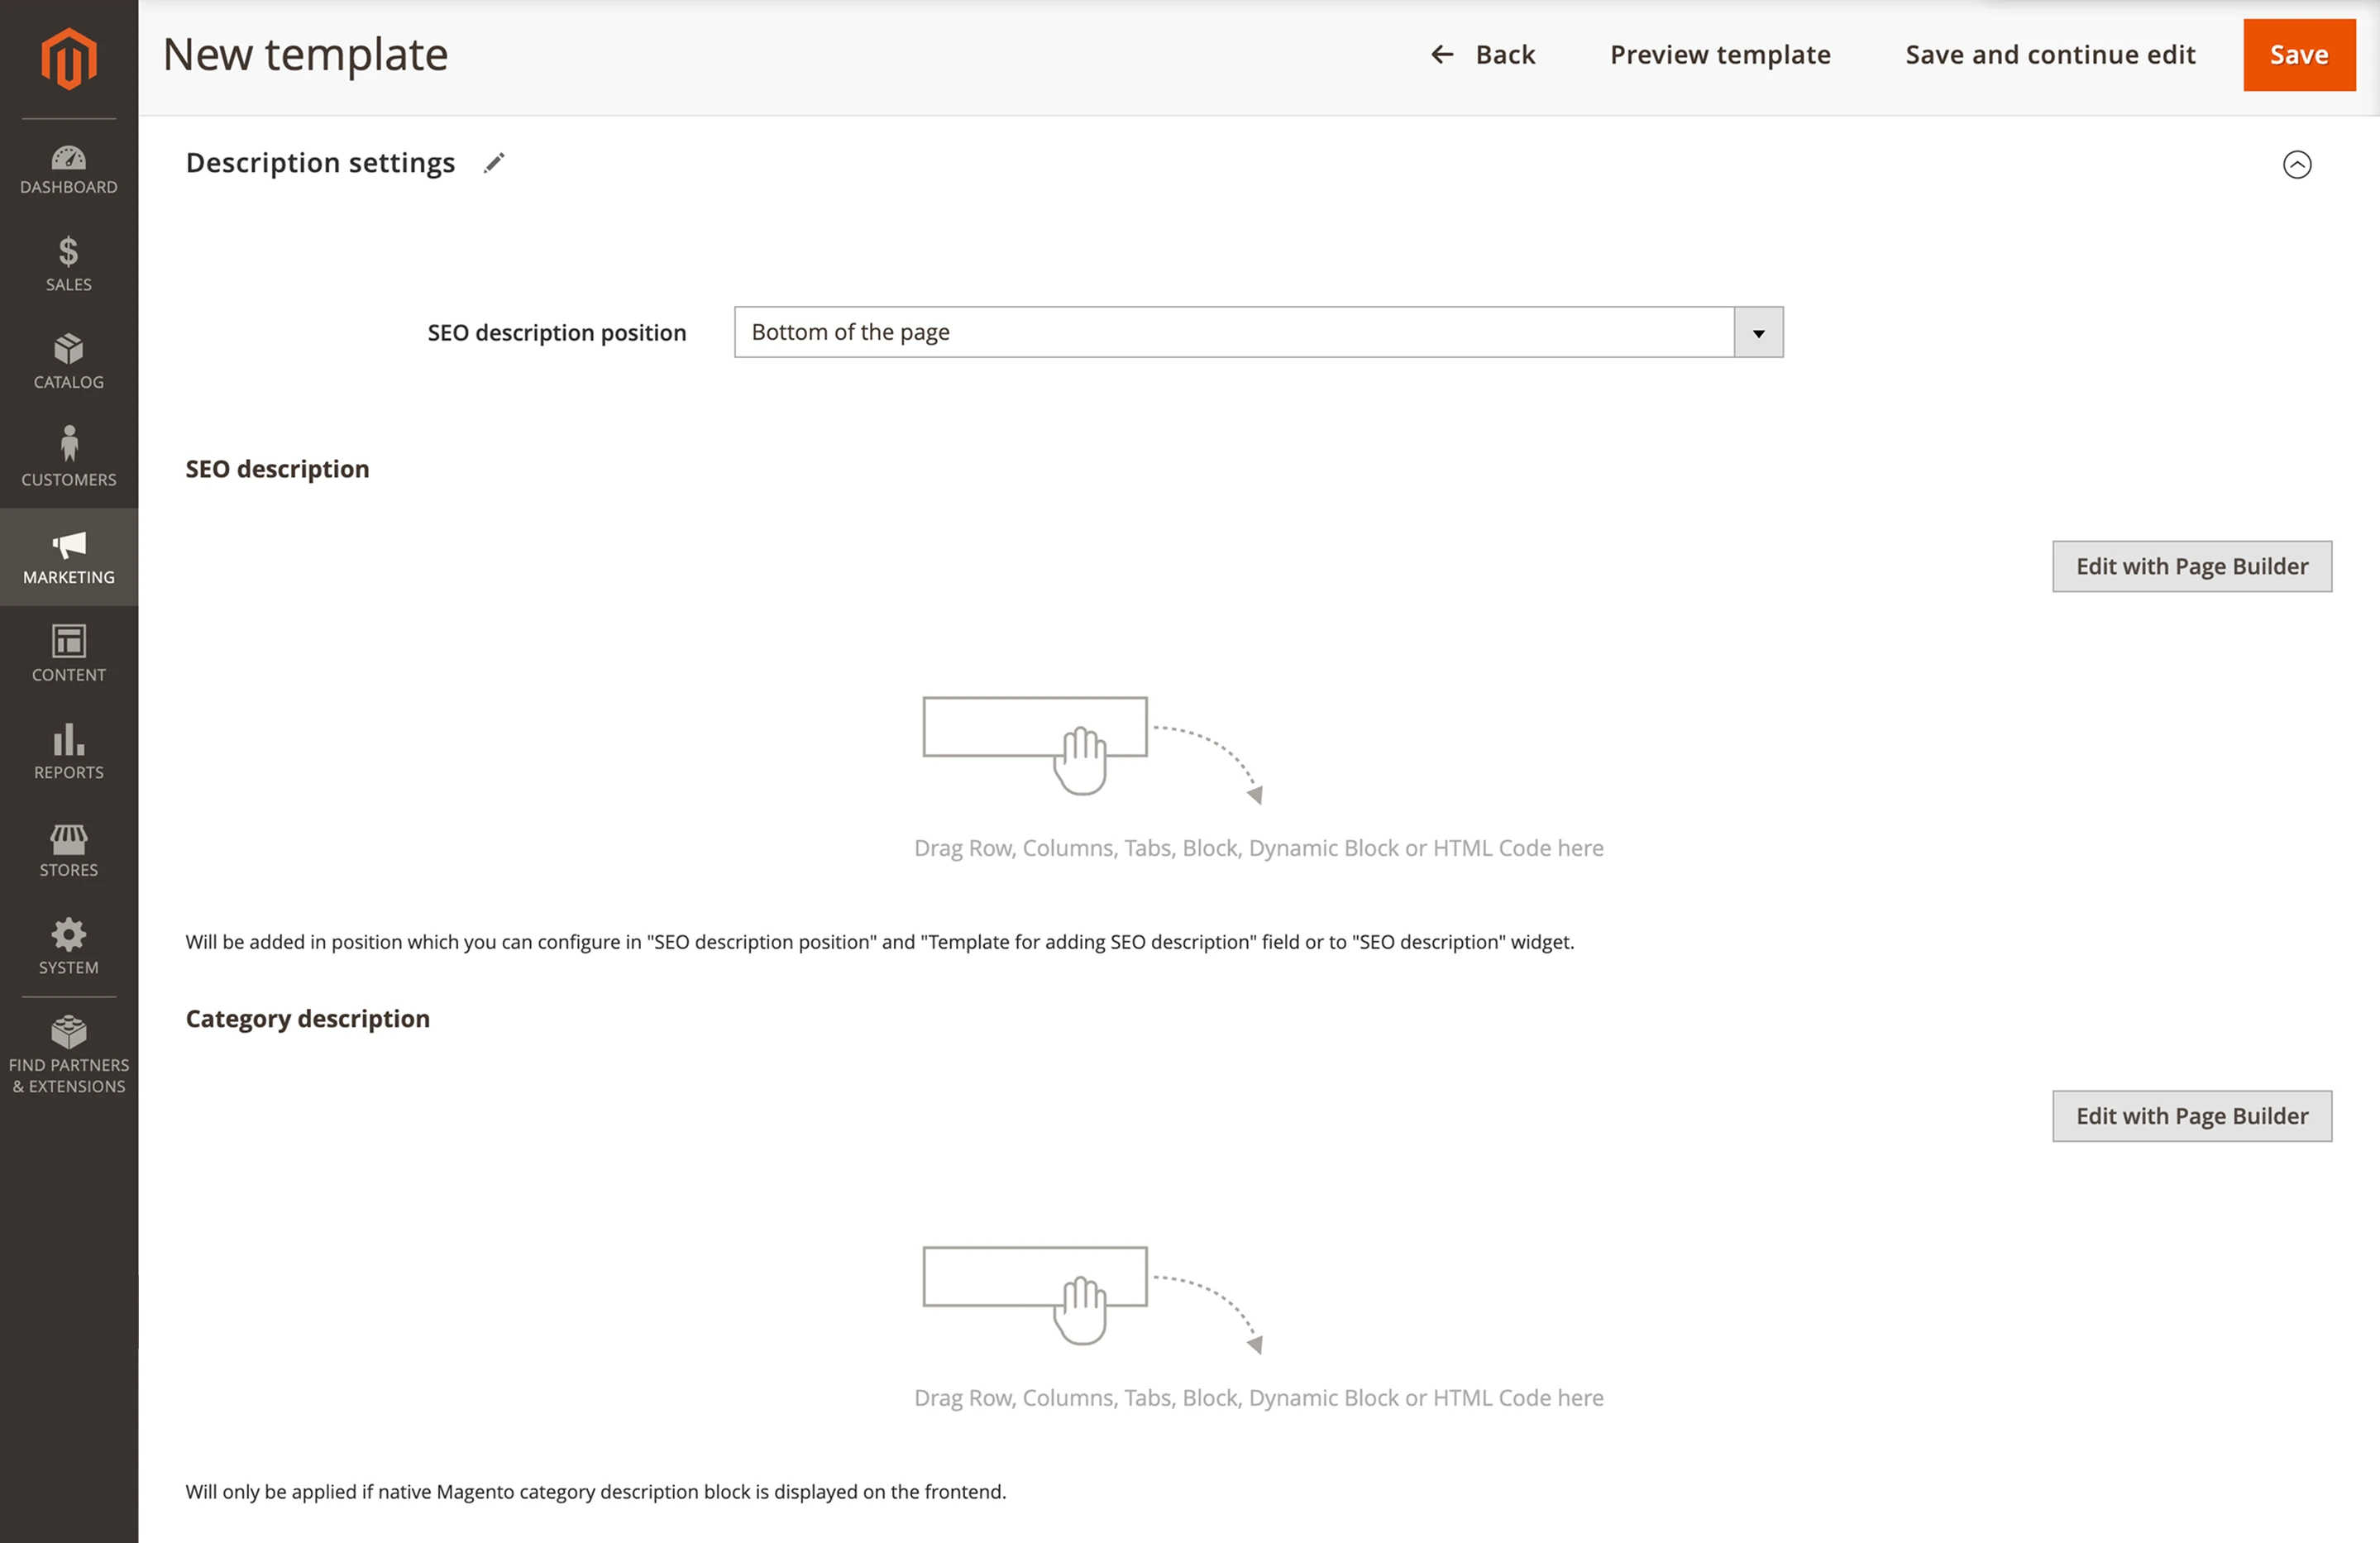The image size is (2380, 1543).
Task: Select the Content icon in the sidebar
Action: 68,653
